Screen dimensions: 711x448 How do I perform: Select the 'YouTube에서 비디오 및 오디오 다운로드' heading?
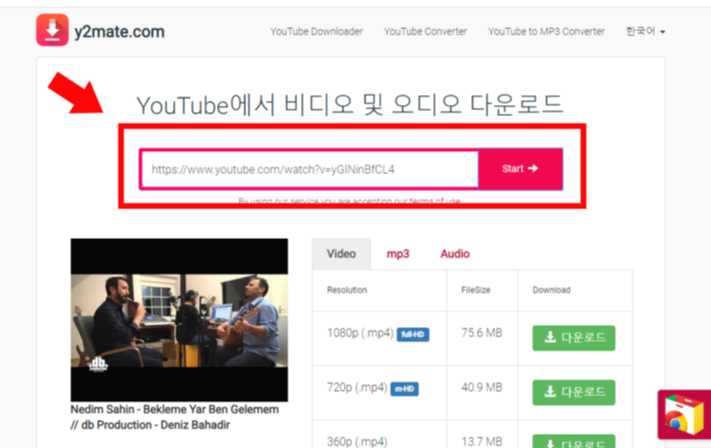[x=350, y=105]
